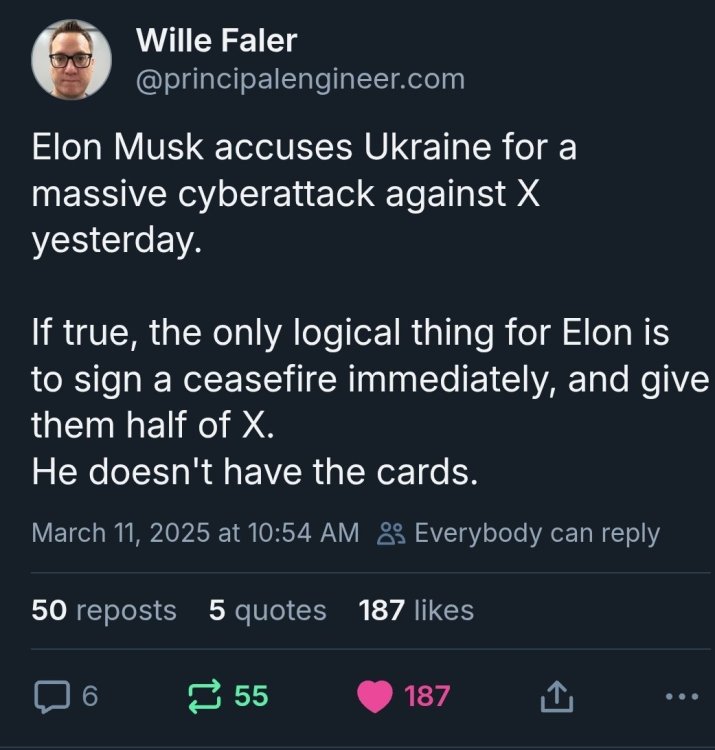Viewport: 715px width, 750px height.
Task: Open the @principalengineer.com handle link
Action: [x=299, y=78]
